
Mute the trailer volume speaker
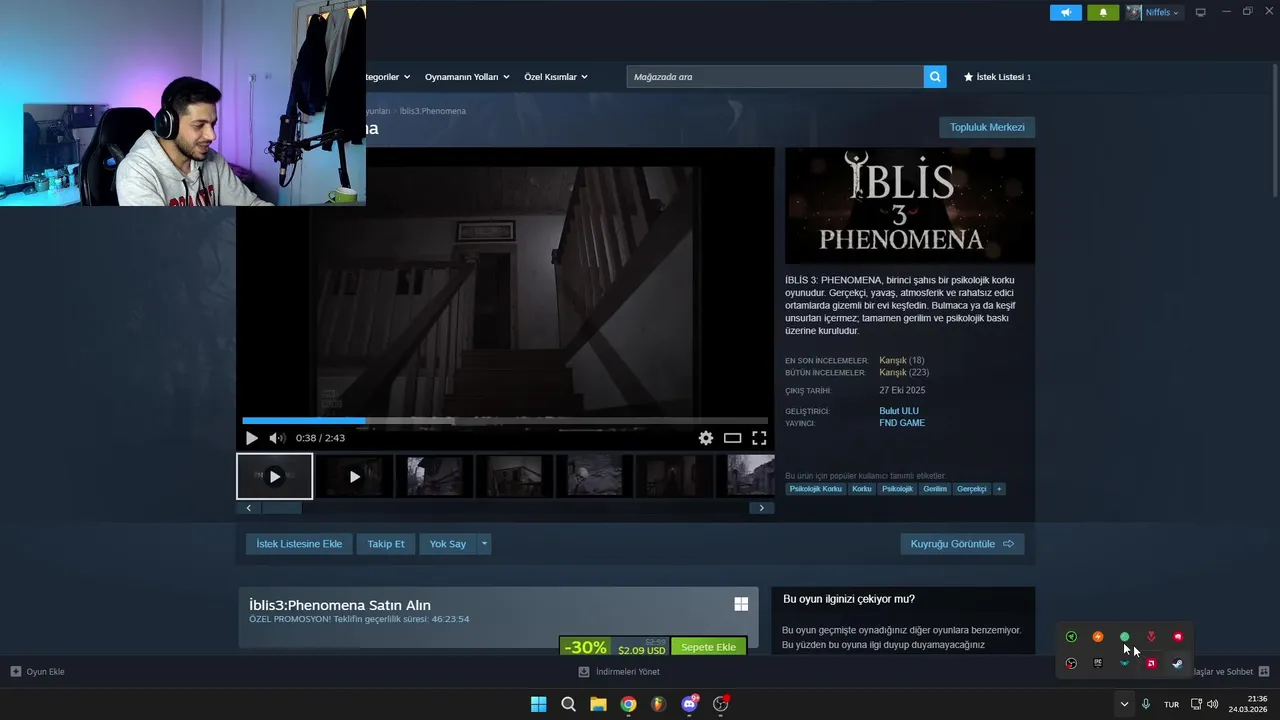click(x=277, y=438)
